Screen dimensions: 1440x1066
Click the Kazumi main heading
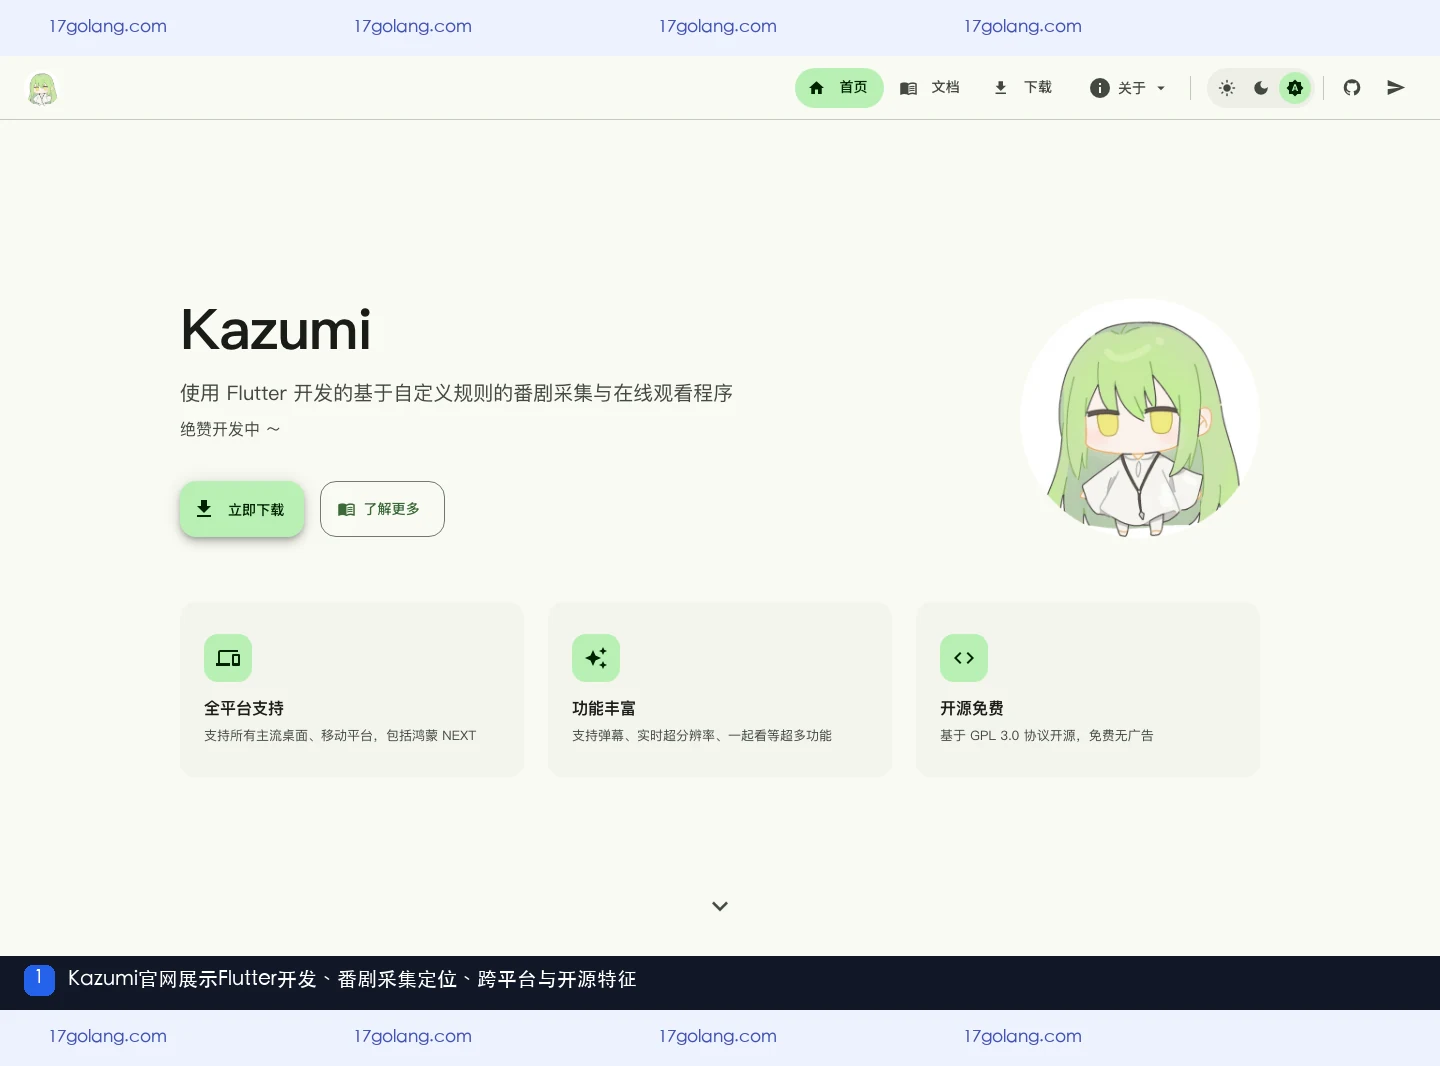coord(276,330)
